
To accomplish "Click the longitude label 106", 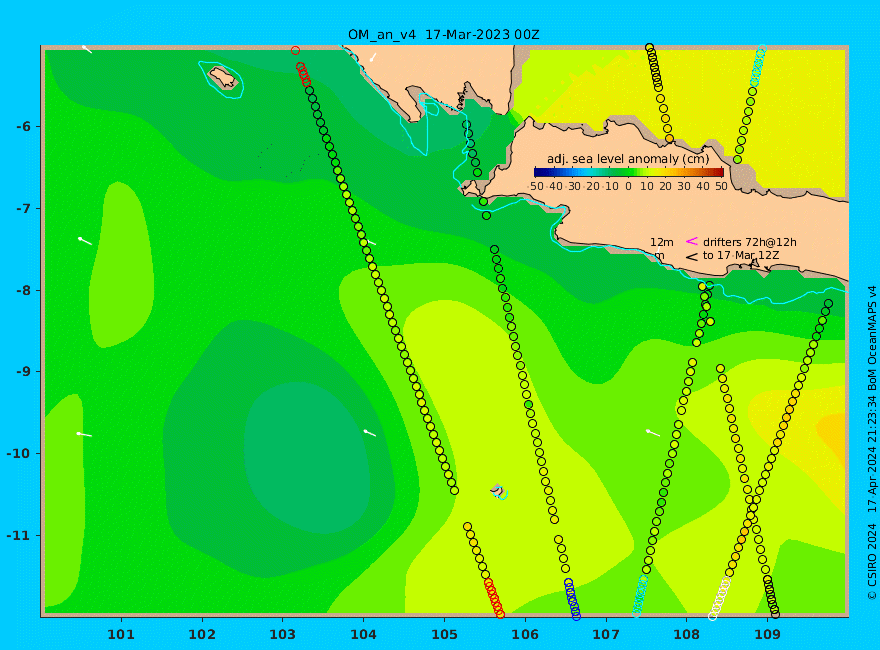I will (x=525, y=635).
